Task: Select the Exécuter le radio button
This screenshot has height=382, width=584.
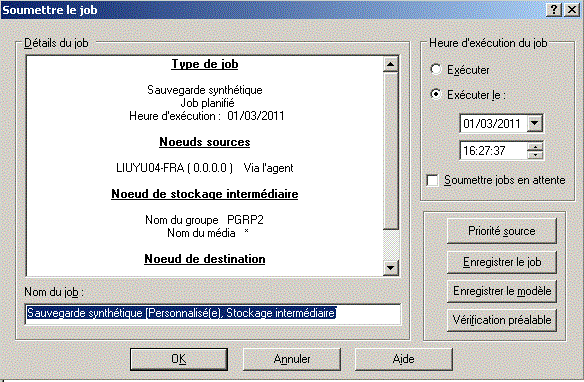Action: 436,94
